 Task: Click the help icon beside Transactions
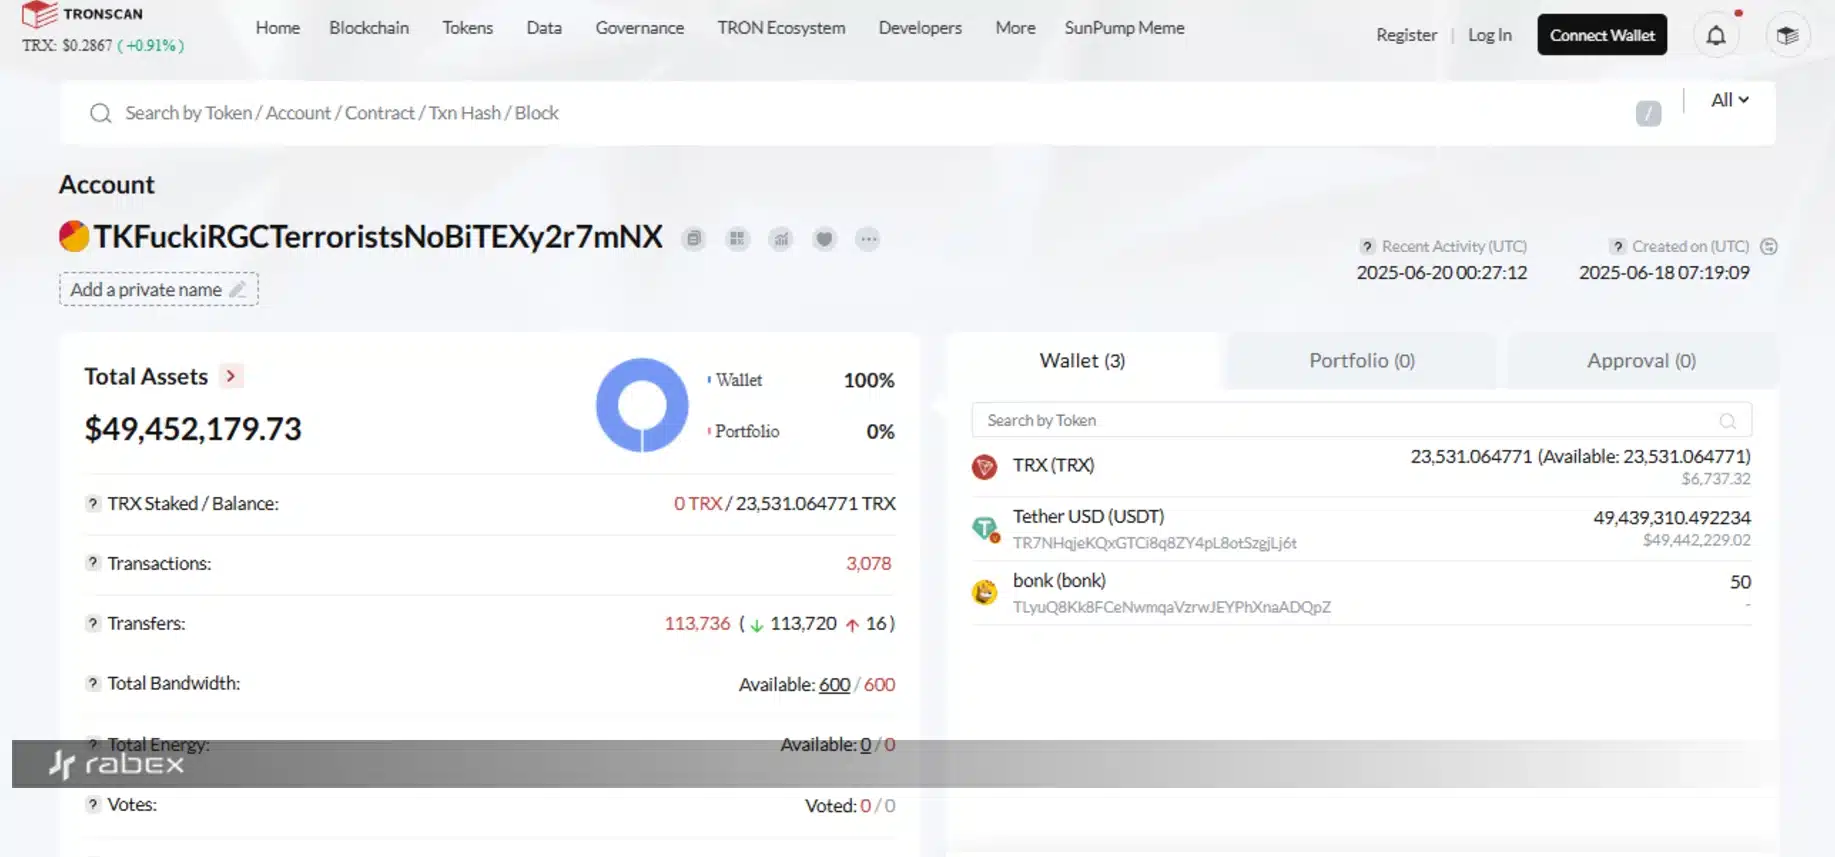[x=93, y=563]
